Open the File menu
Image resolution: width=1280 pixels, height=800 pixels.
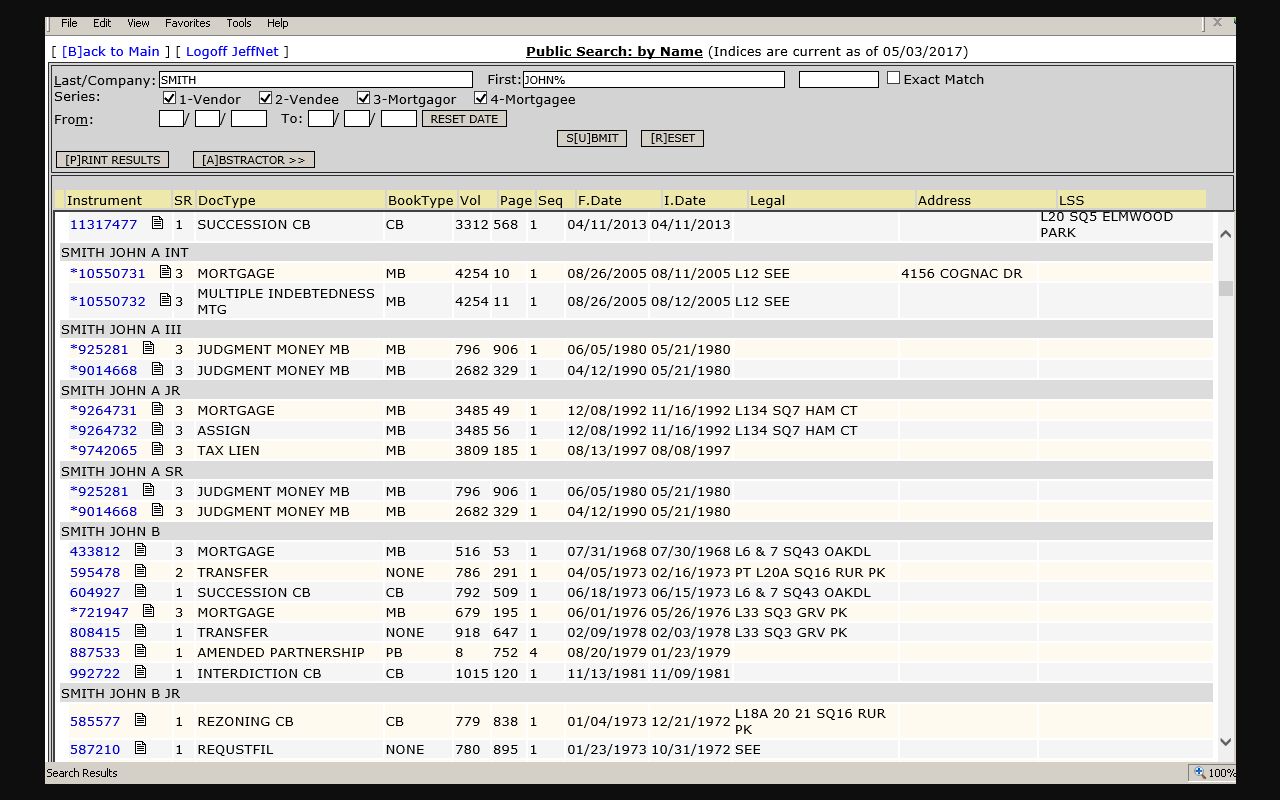[x=69, y=23]
